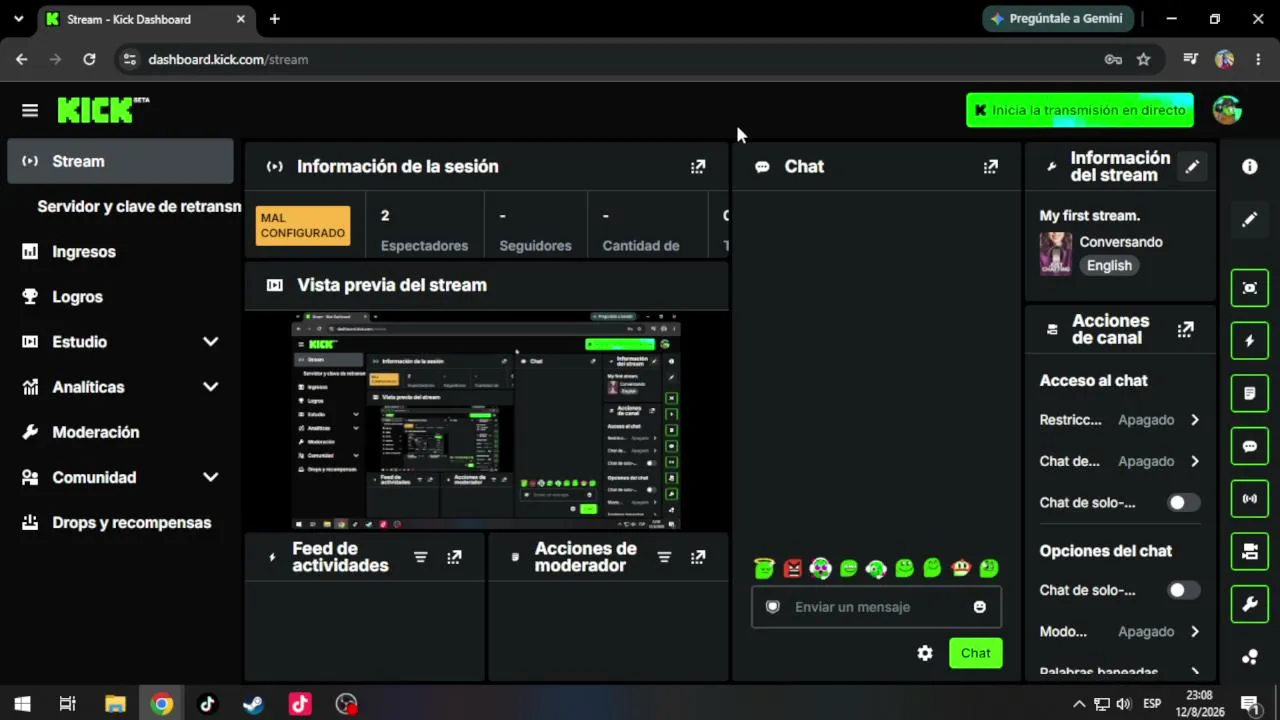Click the info circle icon in right sidebar
The image size is (1280, 720).
pos(1250,167)
